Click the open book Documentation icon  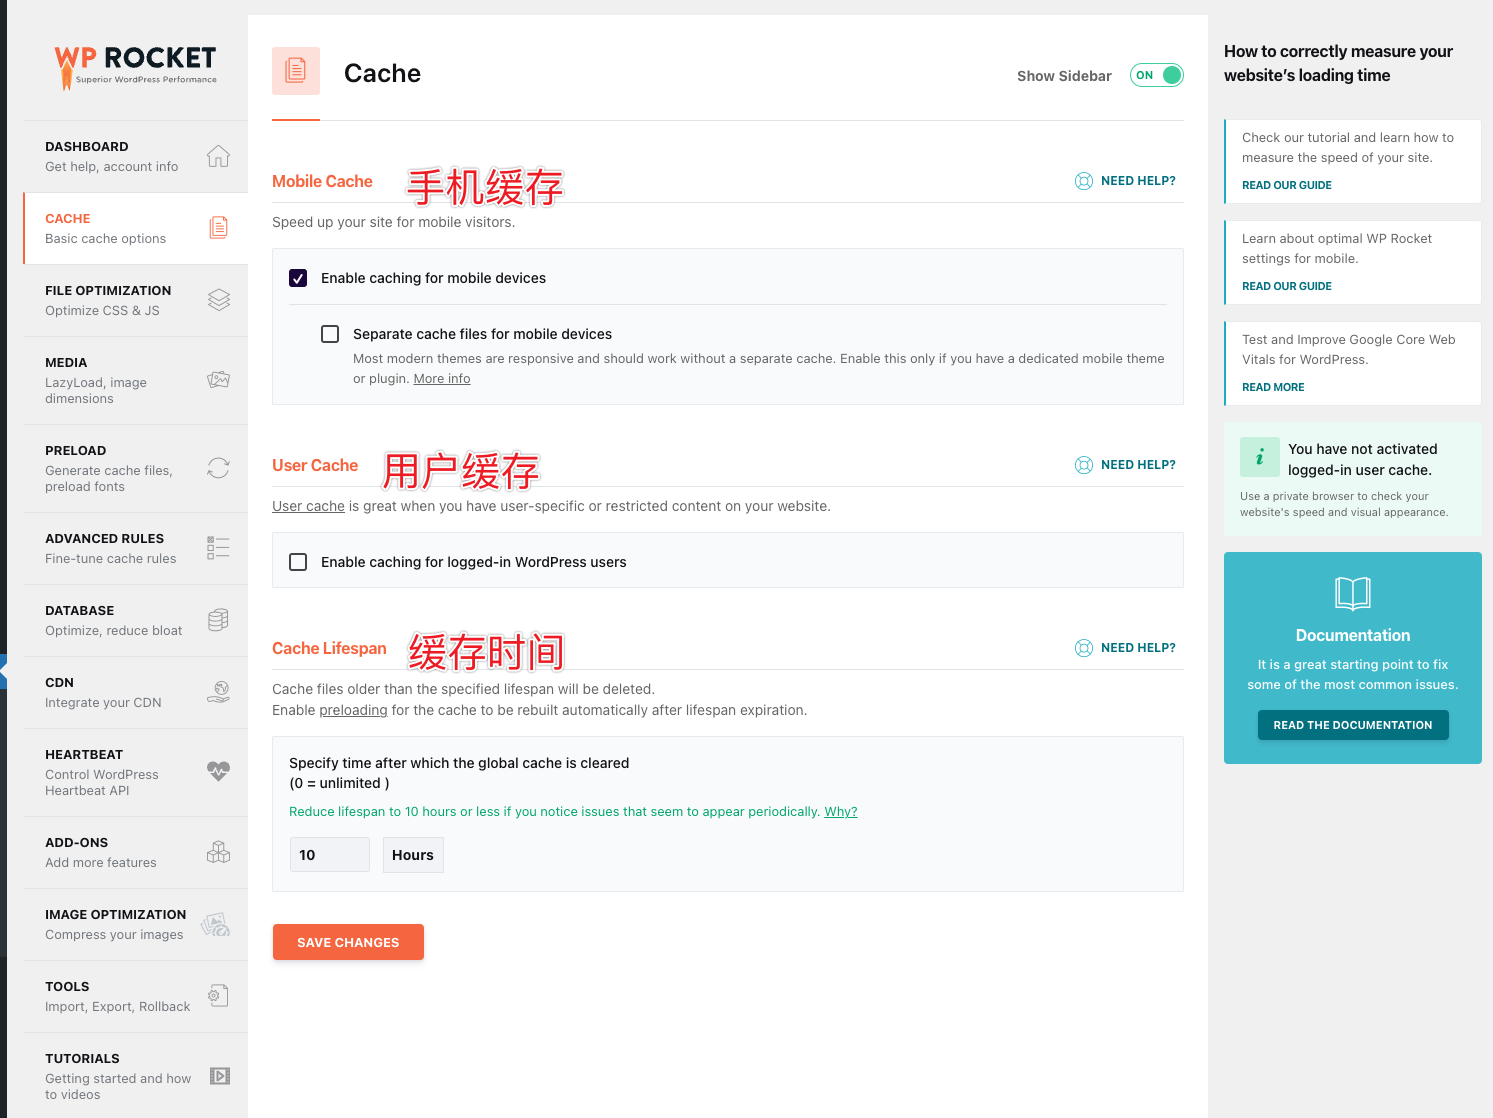pyautogui.click(x=1353, y=593)
